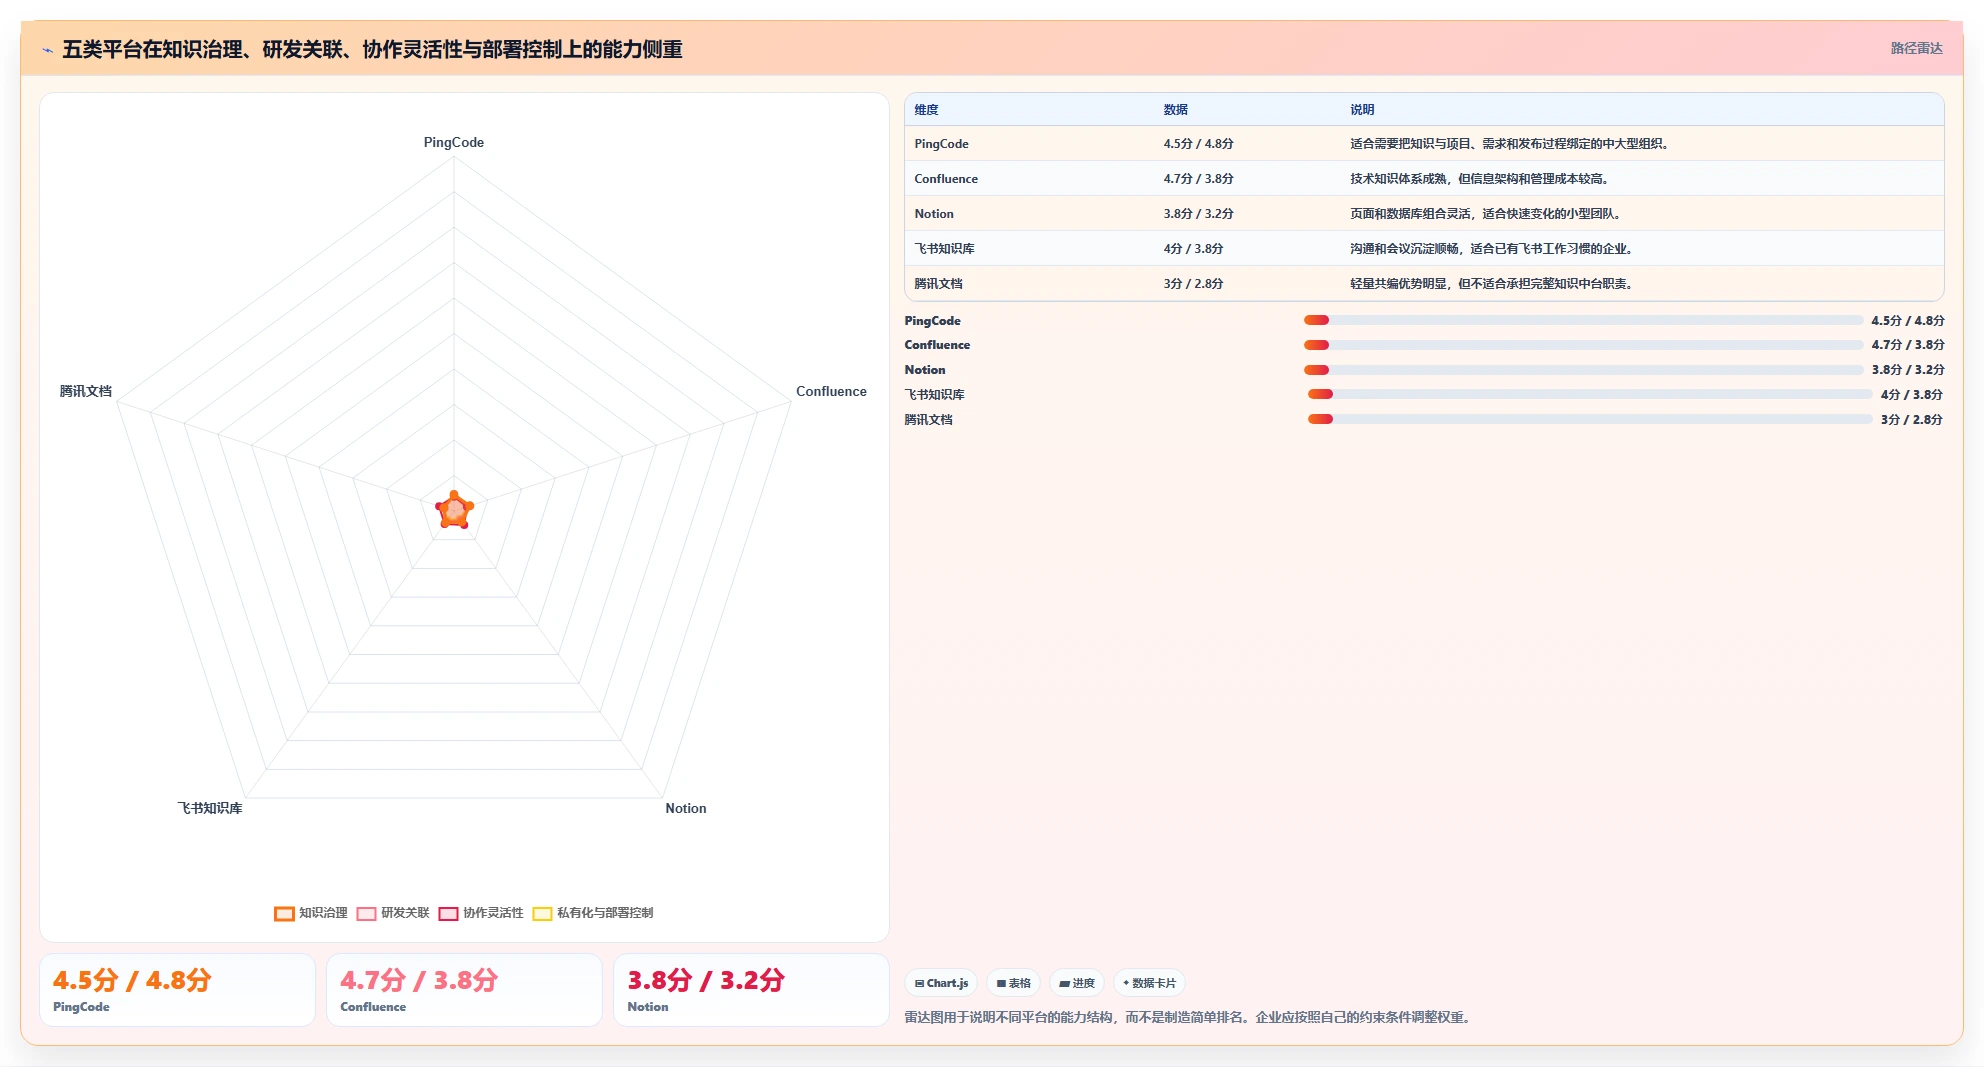Click the 4分 / 3.8分 value beside 飞书知识库's progress bar
This screenshot has height=1067, width=1984.
[x=1911, y=395]
